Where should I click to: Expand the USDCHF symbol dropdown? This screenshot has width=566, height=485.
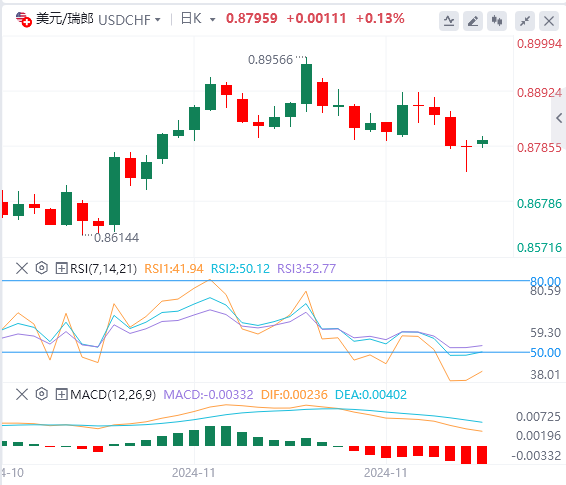[x=158, y=19]
